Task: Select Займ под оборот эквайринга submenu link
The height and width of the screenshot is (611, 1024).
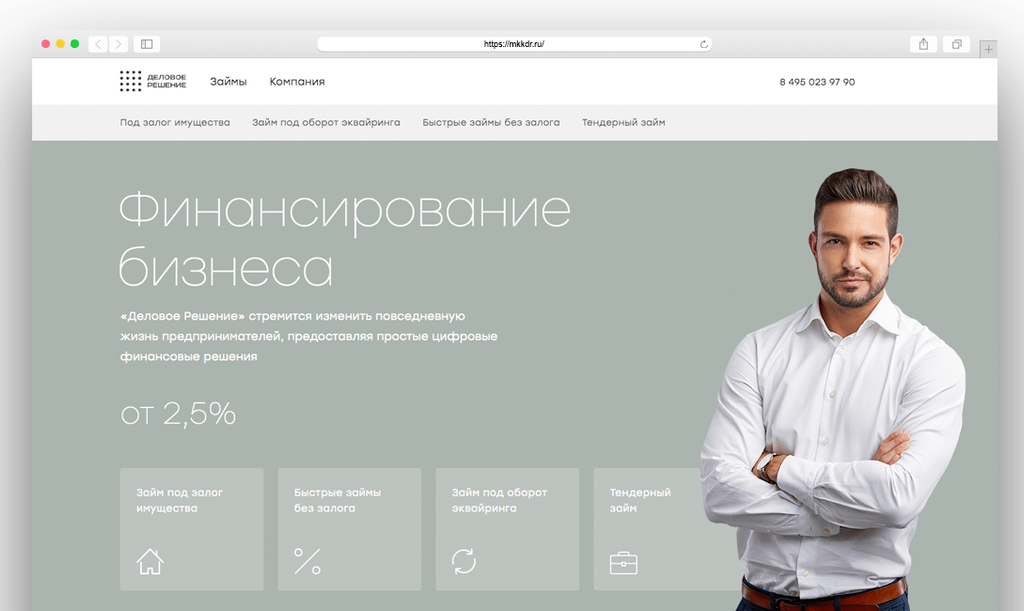Action: (x=327, y=122)
